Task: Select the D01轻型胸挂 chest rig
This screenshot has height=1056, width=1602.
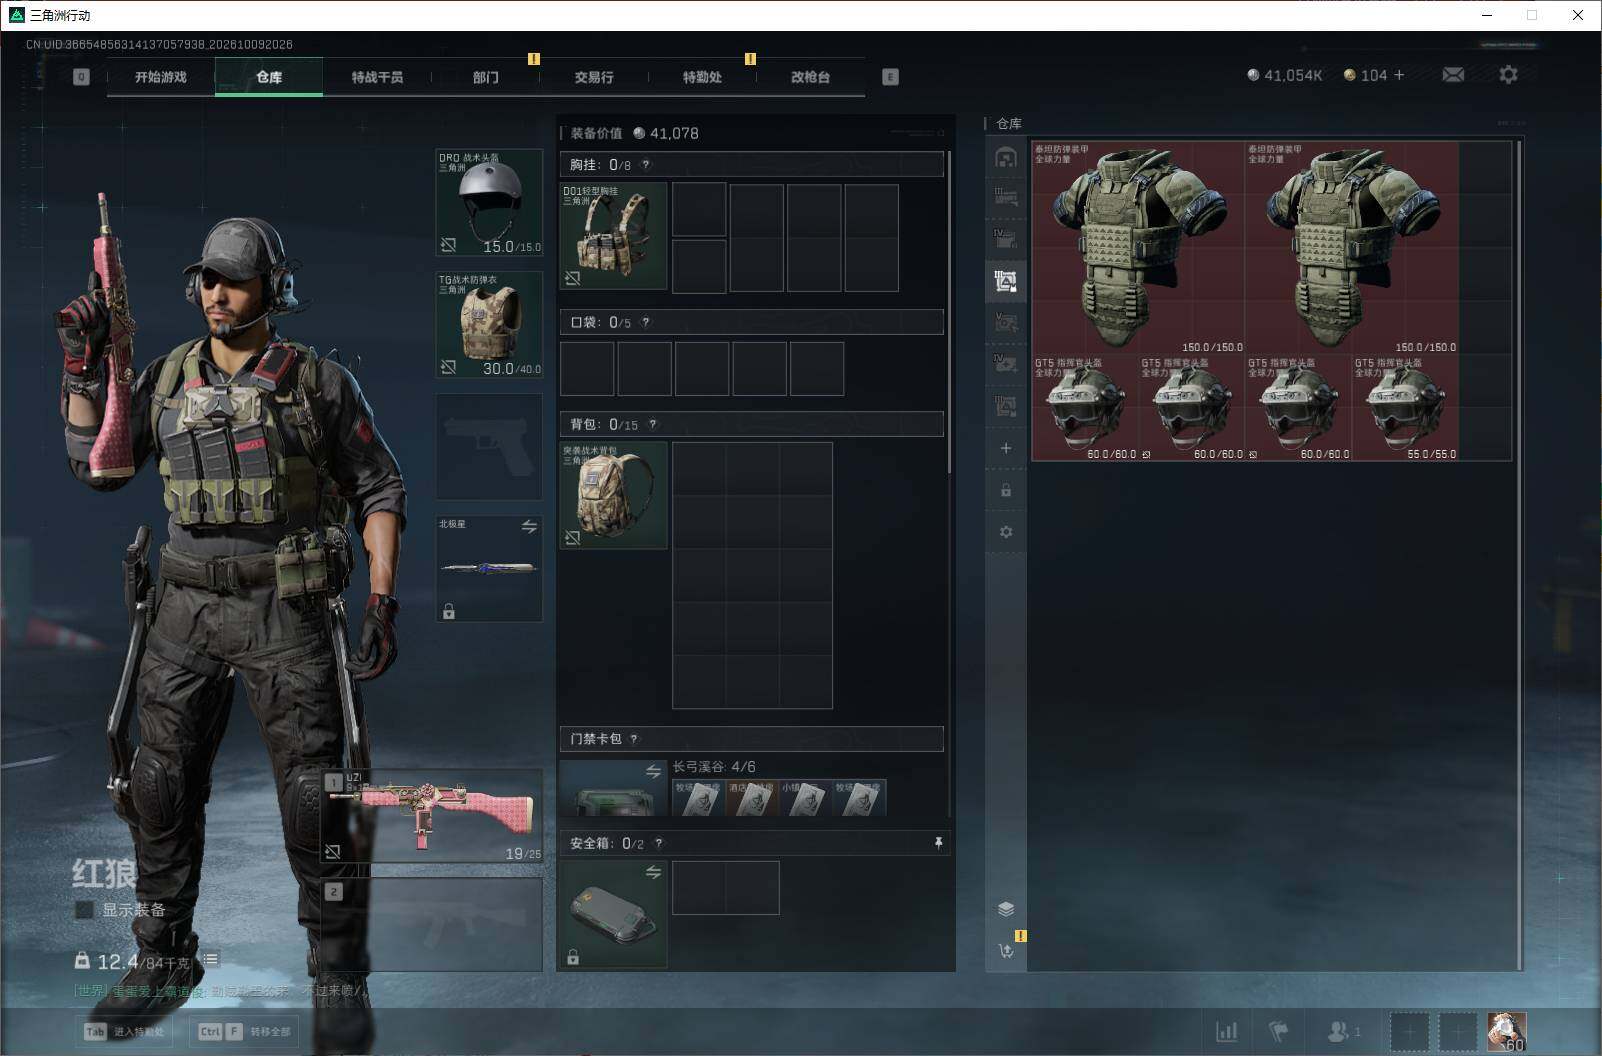Action: (613, 236)
